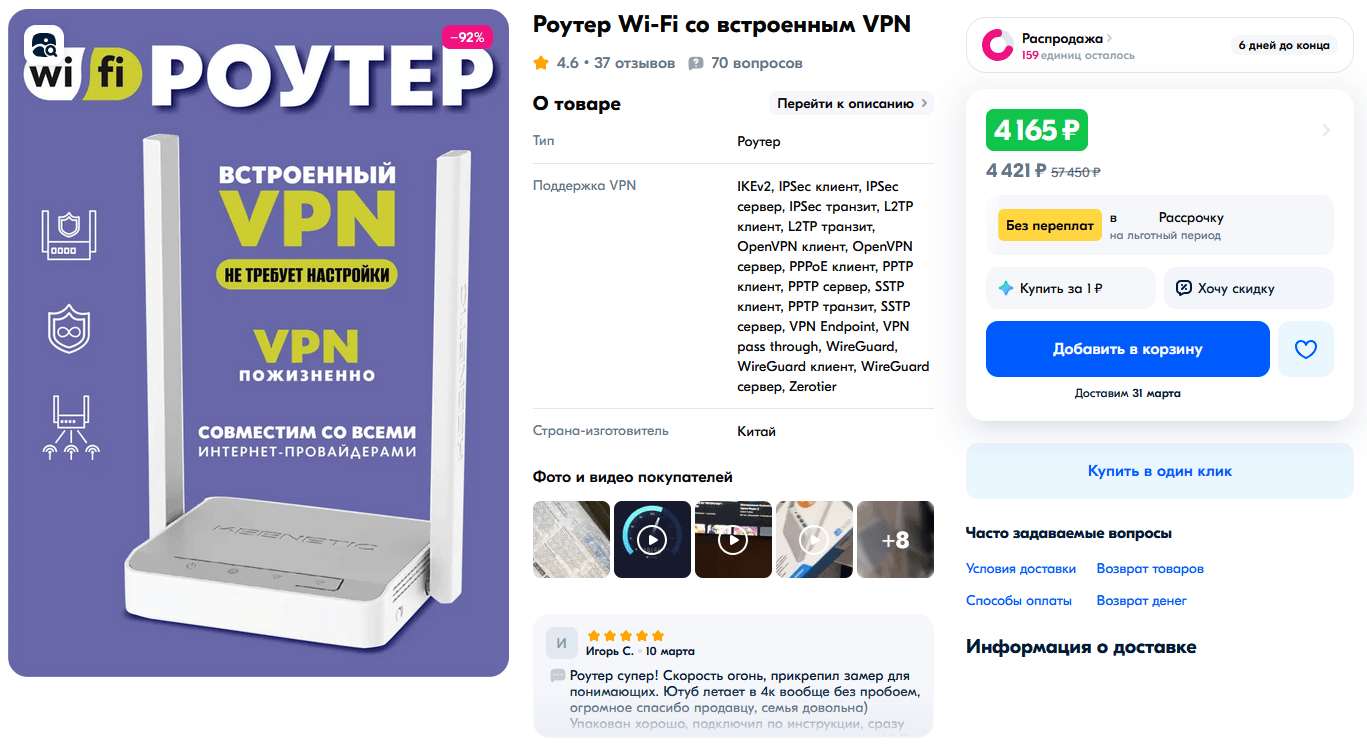This screenshot has height=748, width=1367.
Task: Open Условия доставки link
Action: (1021, 568)
